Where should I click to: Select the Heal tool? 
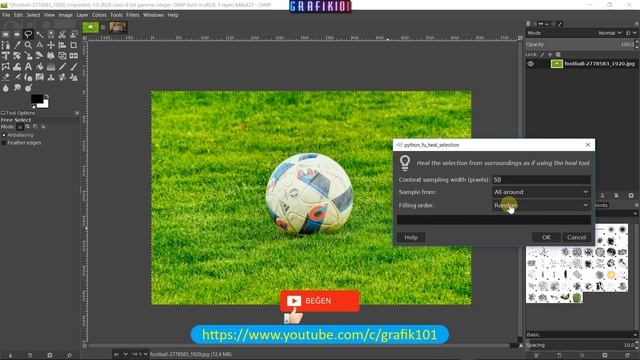(62, 77)
